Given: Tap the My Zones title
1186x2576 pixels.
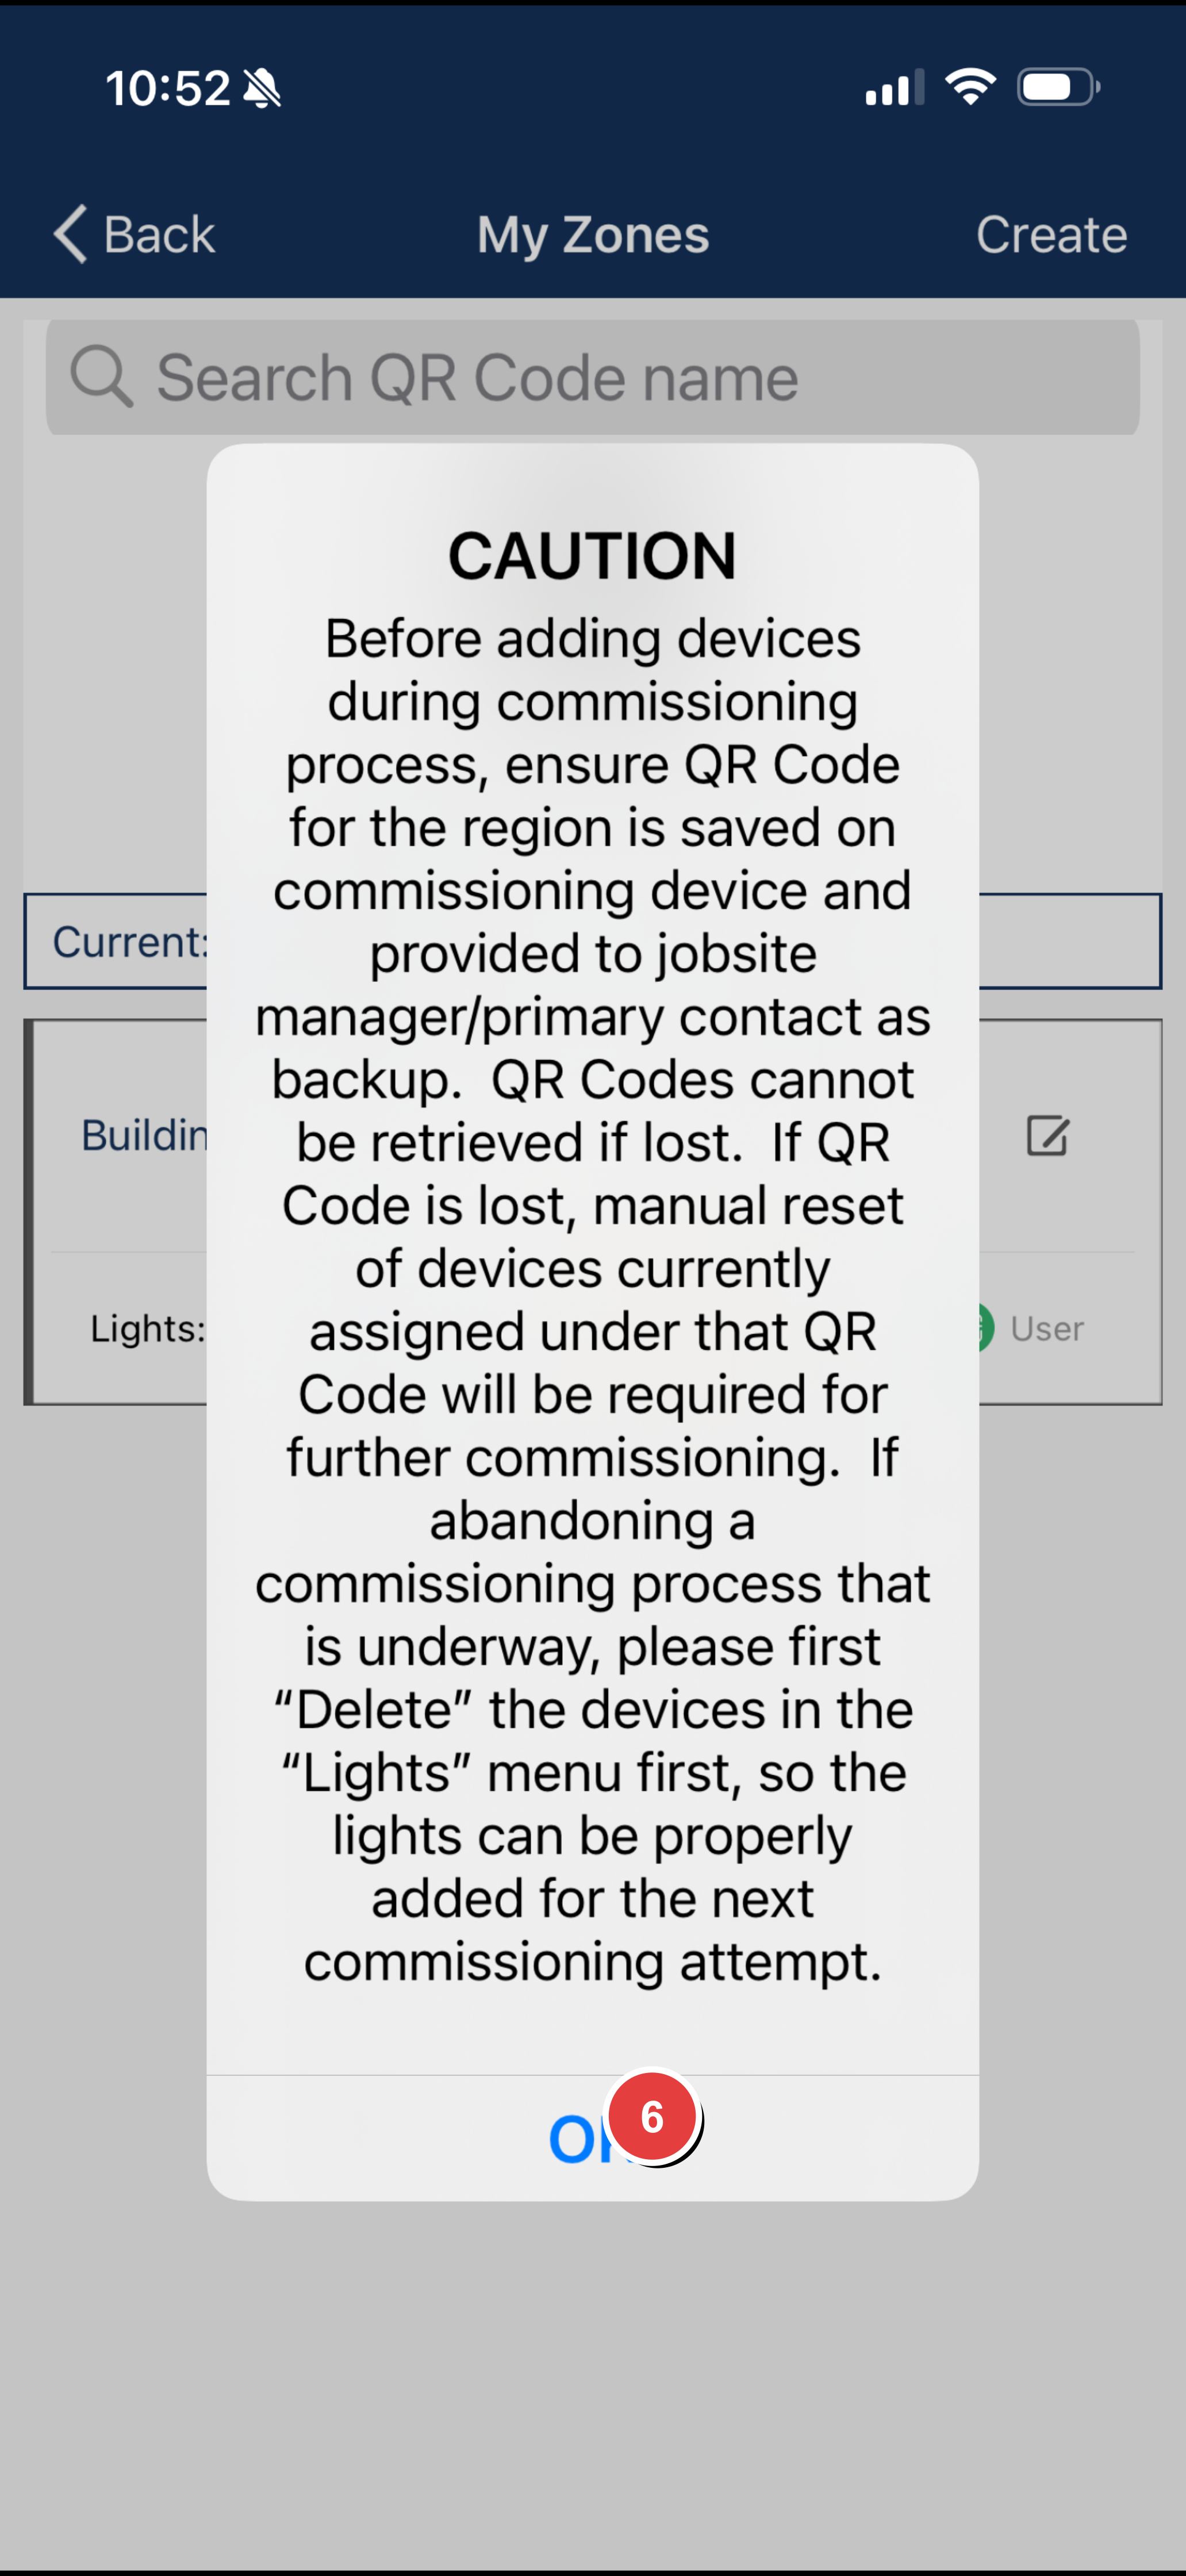Looking at the screenshot, I should (x=593, y=235).
